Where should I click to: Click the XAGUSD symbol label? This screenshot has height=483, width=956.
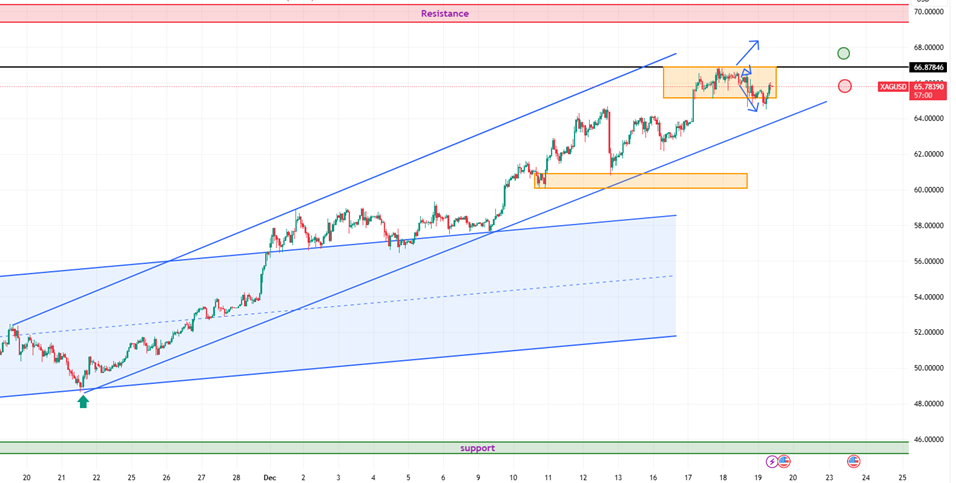point(893,87)
